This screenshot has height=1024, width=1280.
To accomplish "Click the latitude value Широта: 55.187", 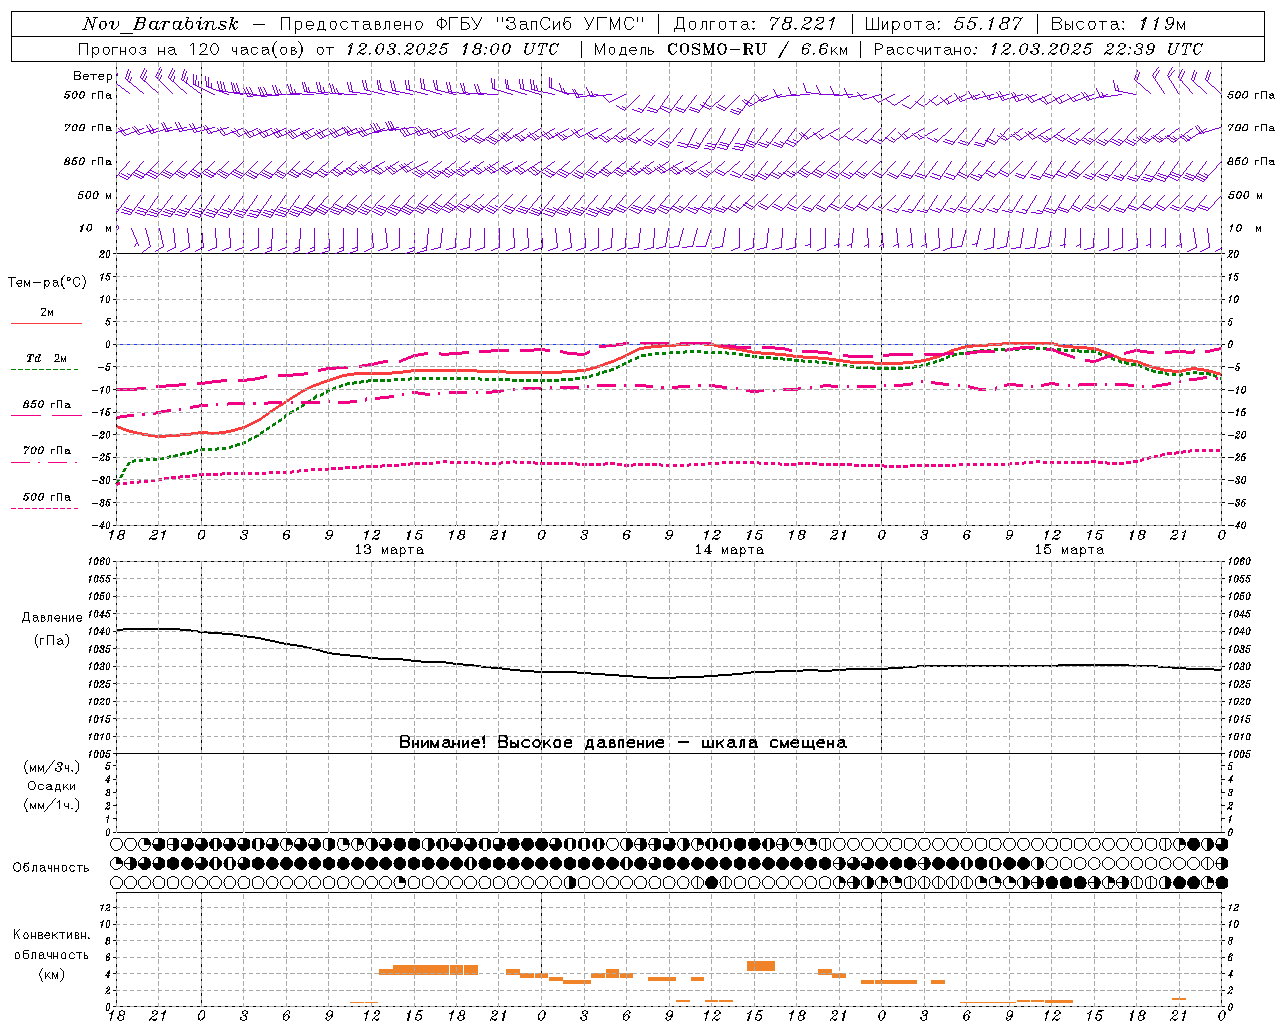I will click(x=943, y=24).
